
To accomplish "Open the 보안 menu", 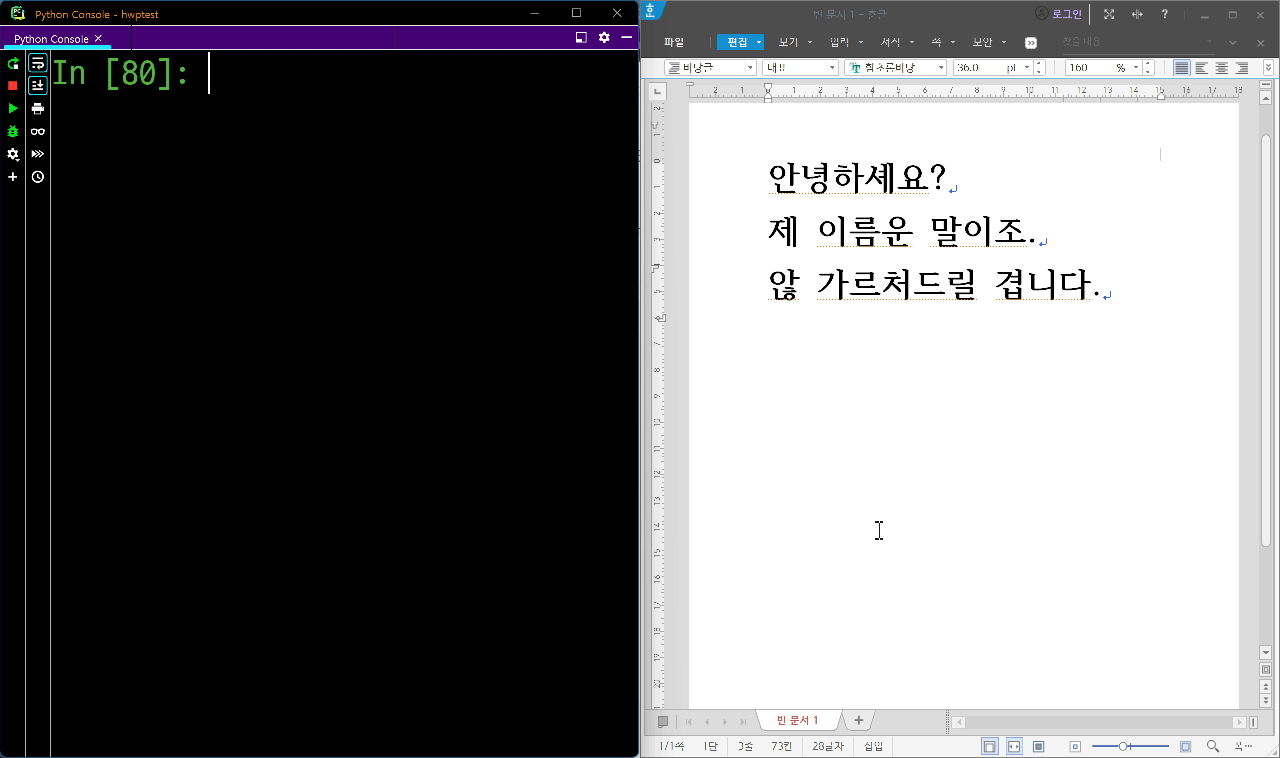I will 982,42.
